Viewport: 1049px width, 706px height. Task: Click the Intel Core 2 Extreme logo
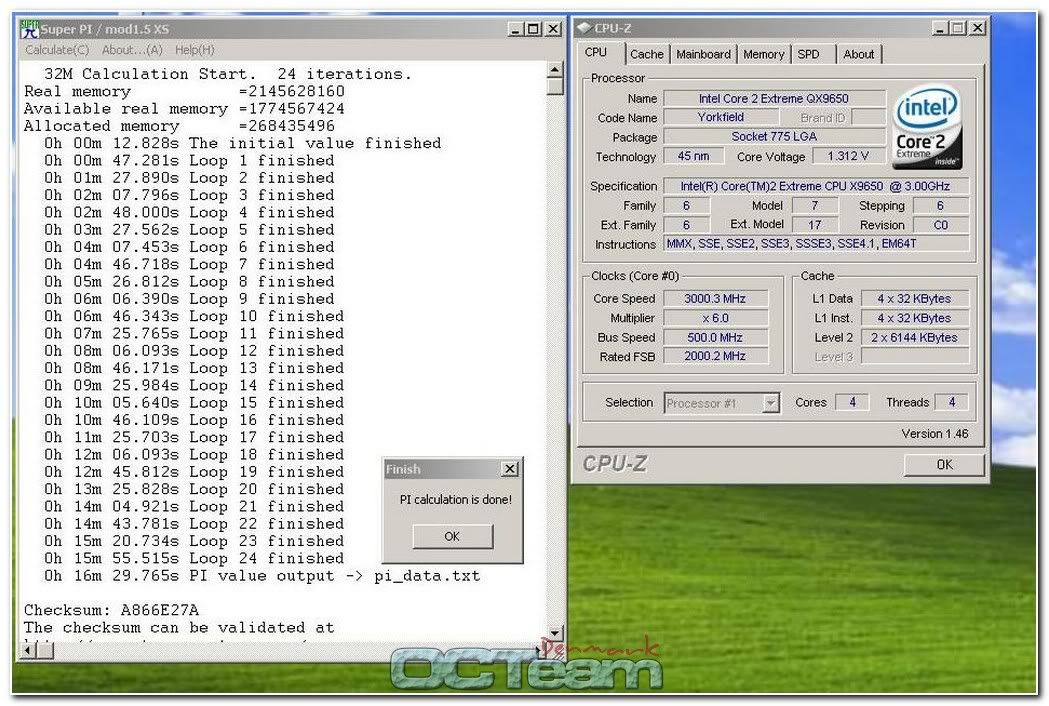click(x=927, y=128)
